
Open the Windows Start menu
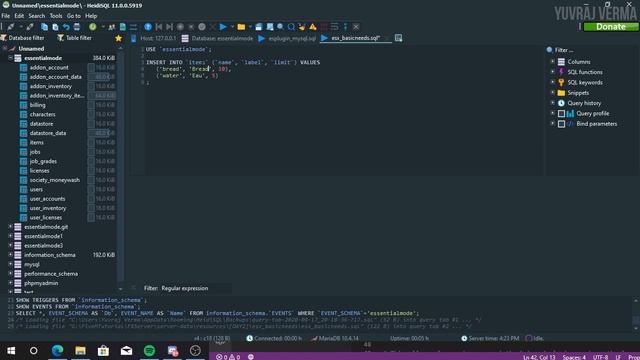tap(11, 351)
